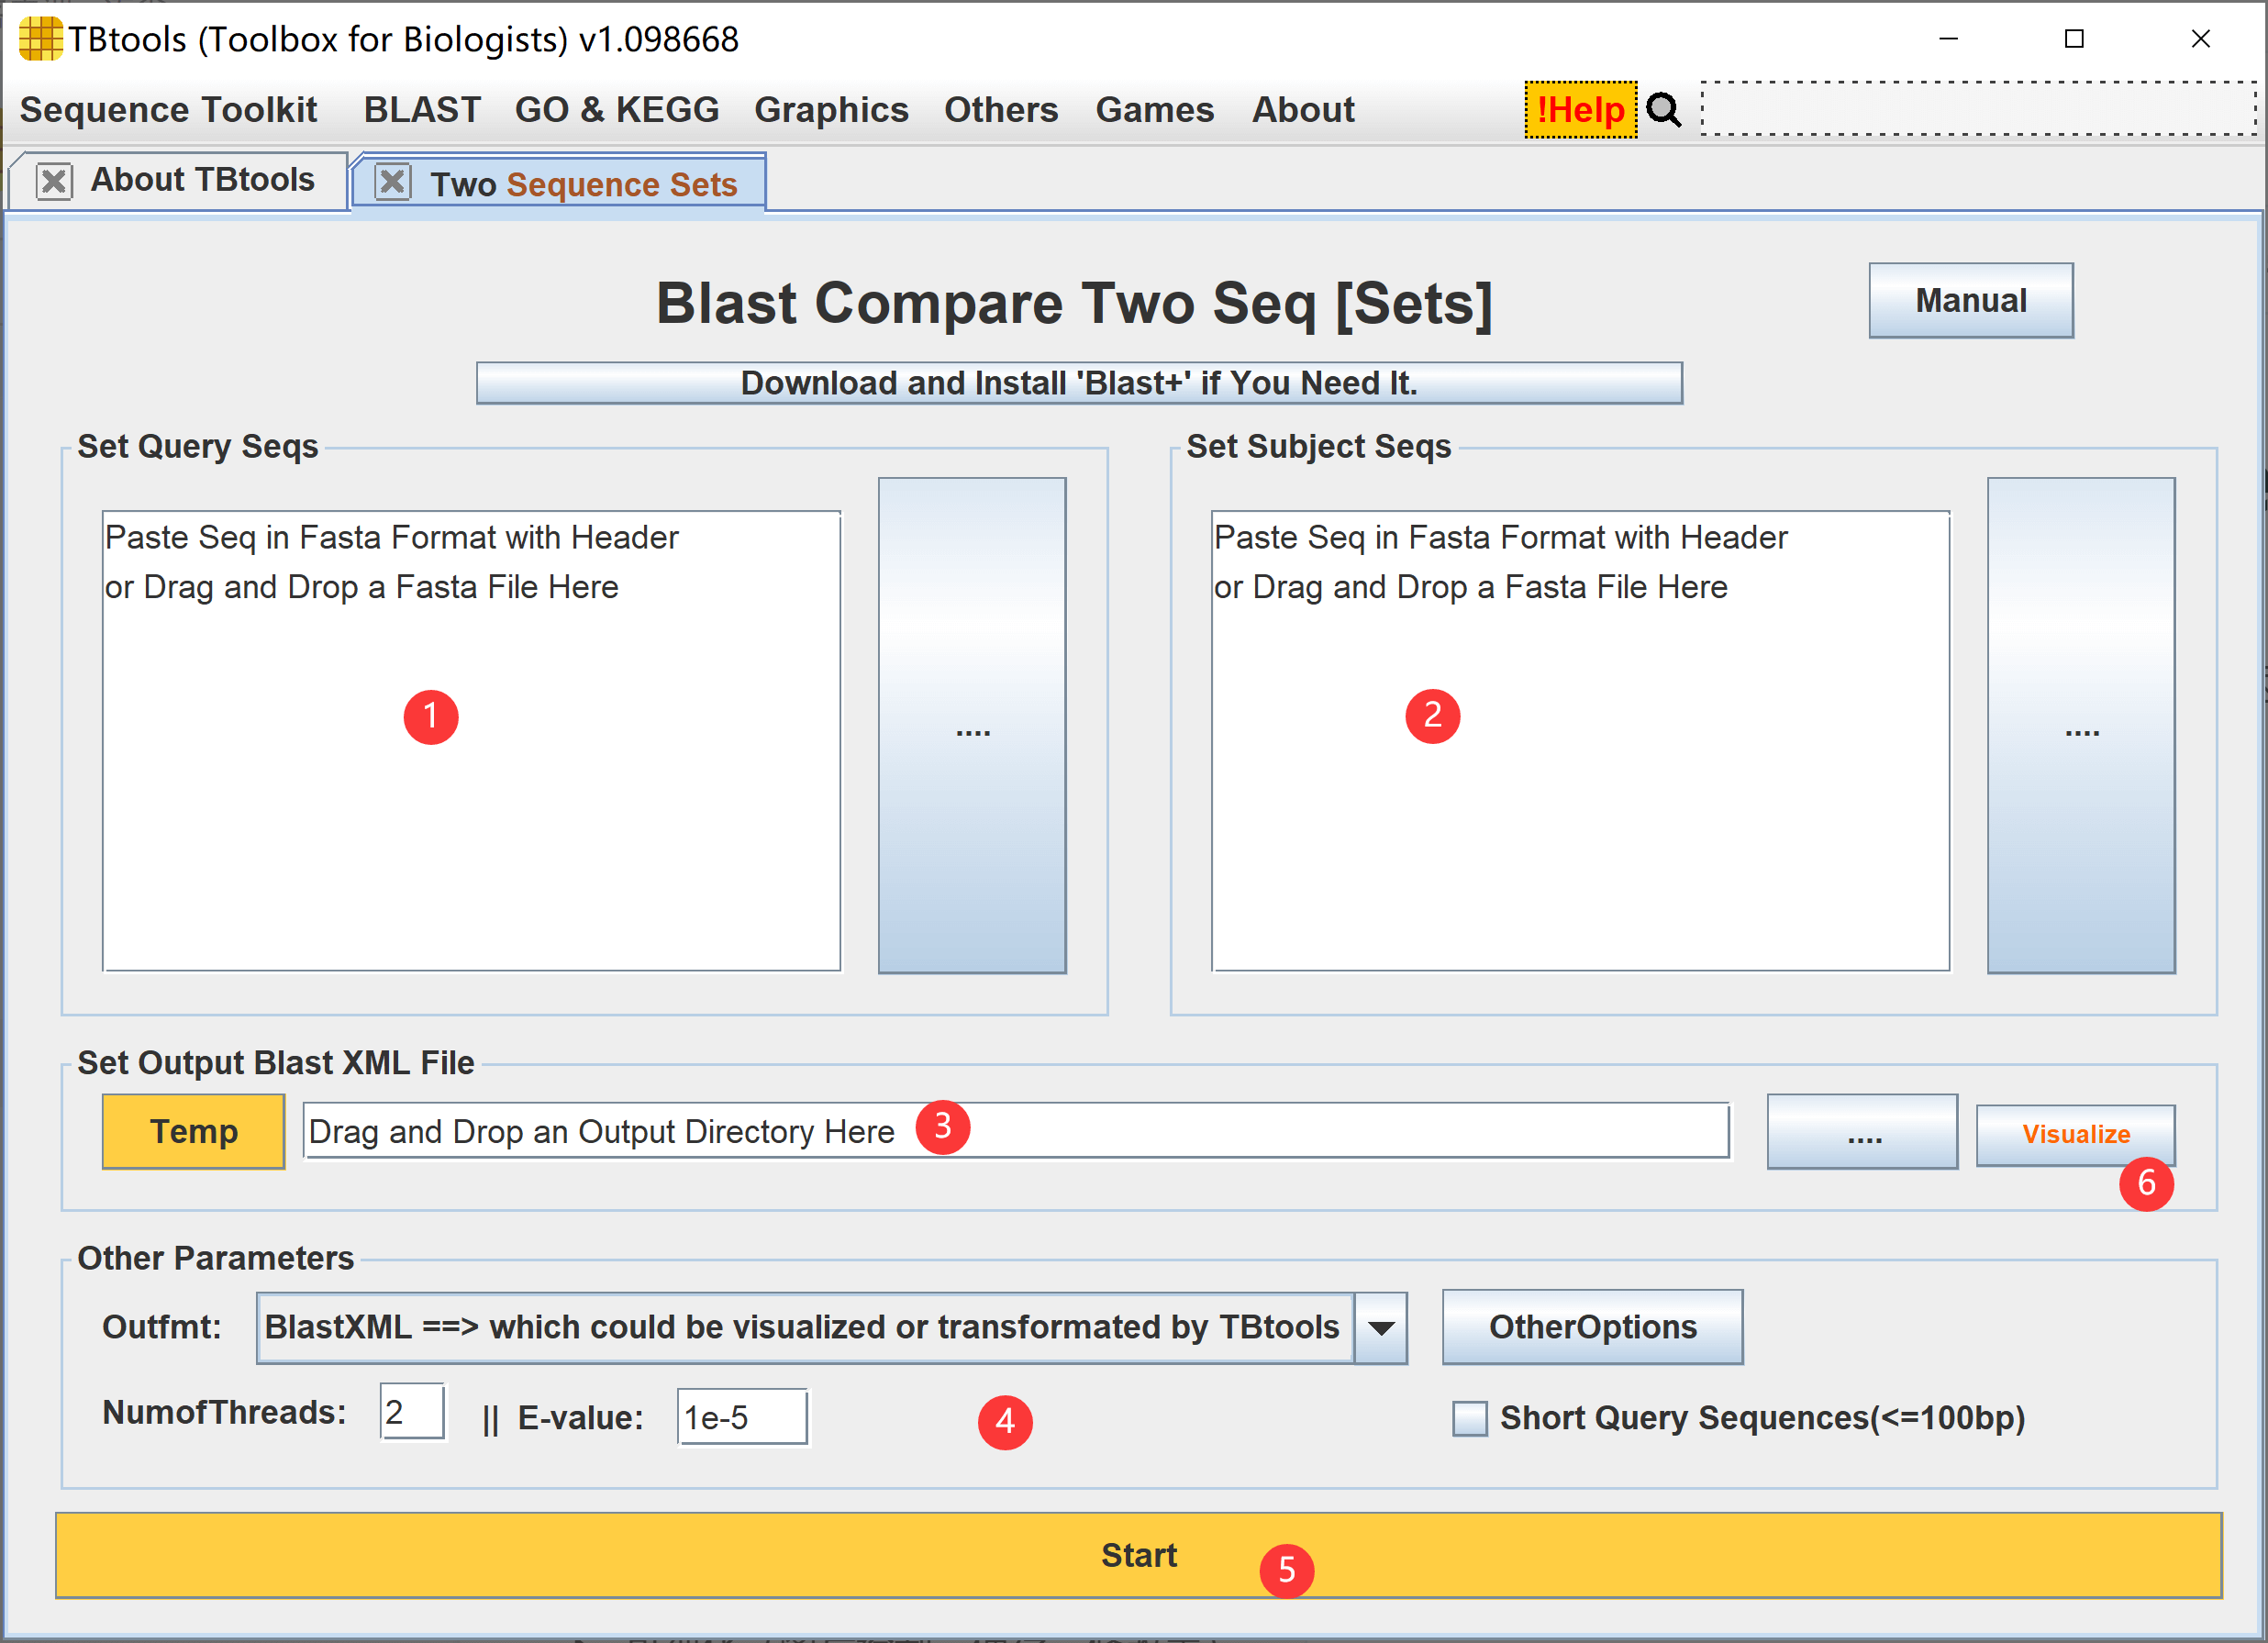Open the GO & KEGG menu
The width and height of the screenshot is (2268, 1643).
[x=617, y=109]
